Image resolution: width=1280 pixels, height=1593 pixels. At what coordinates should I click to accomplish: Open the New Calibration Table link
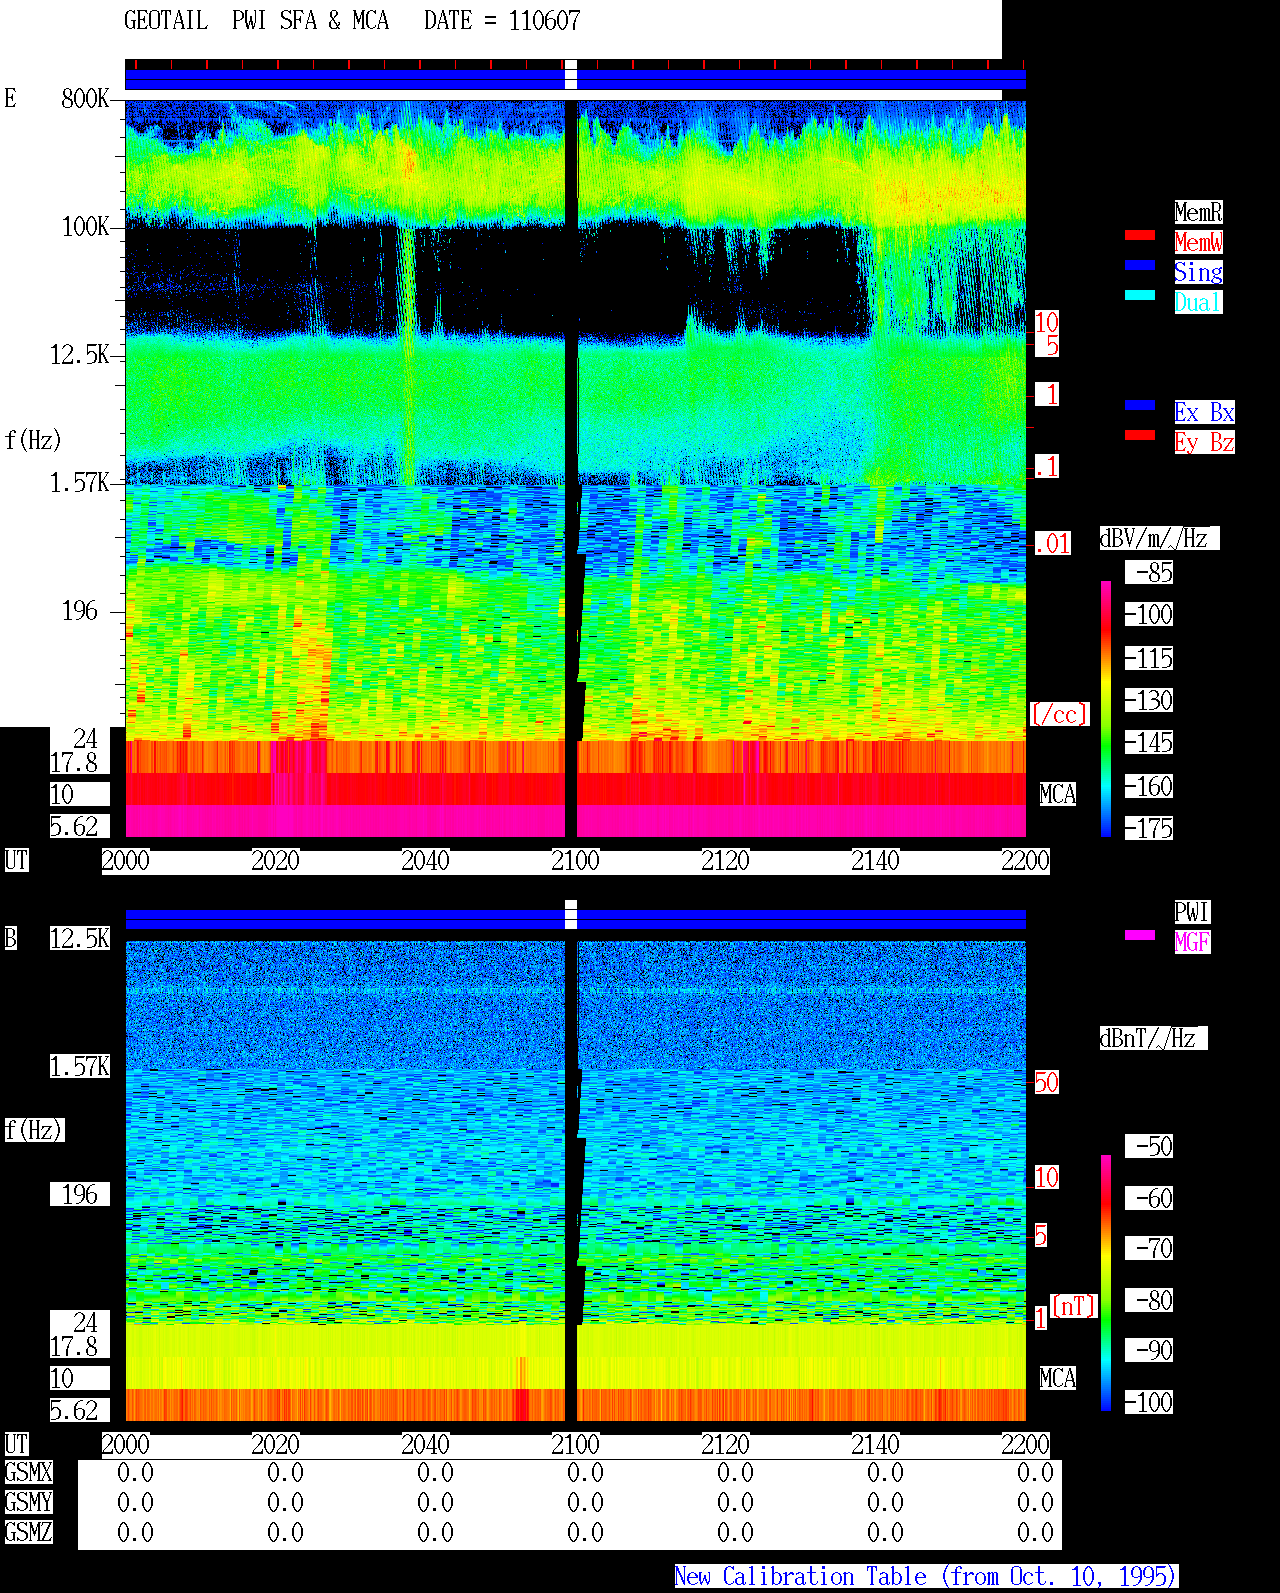point(926,1576)
